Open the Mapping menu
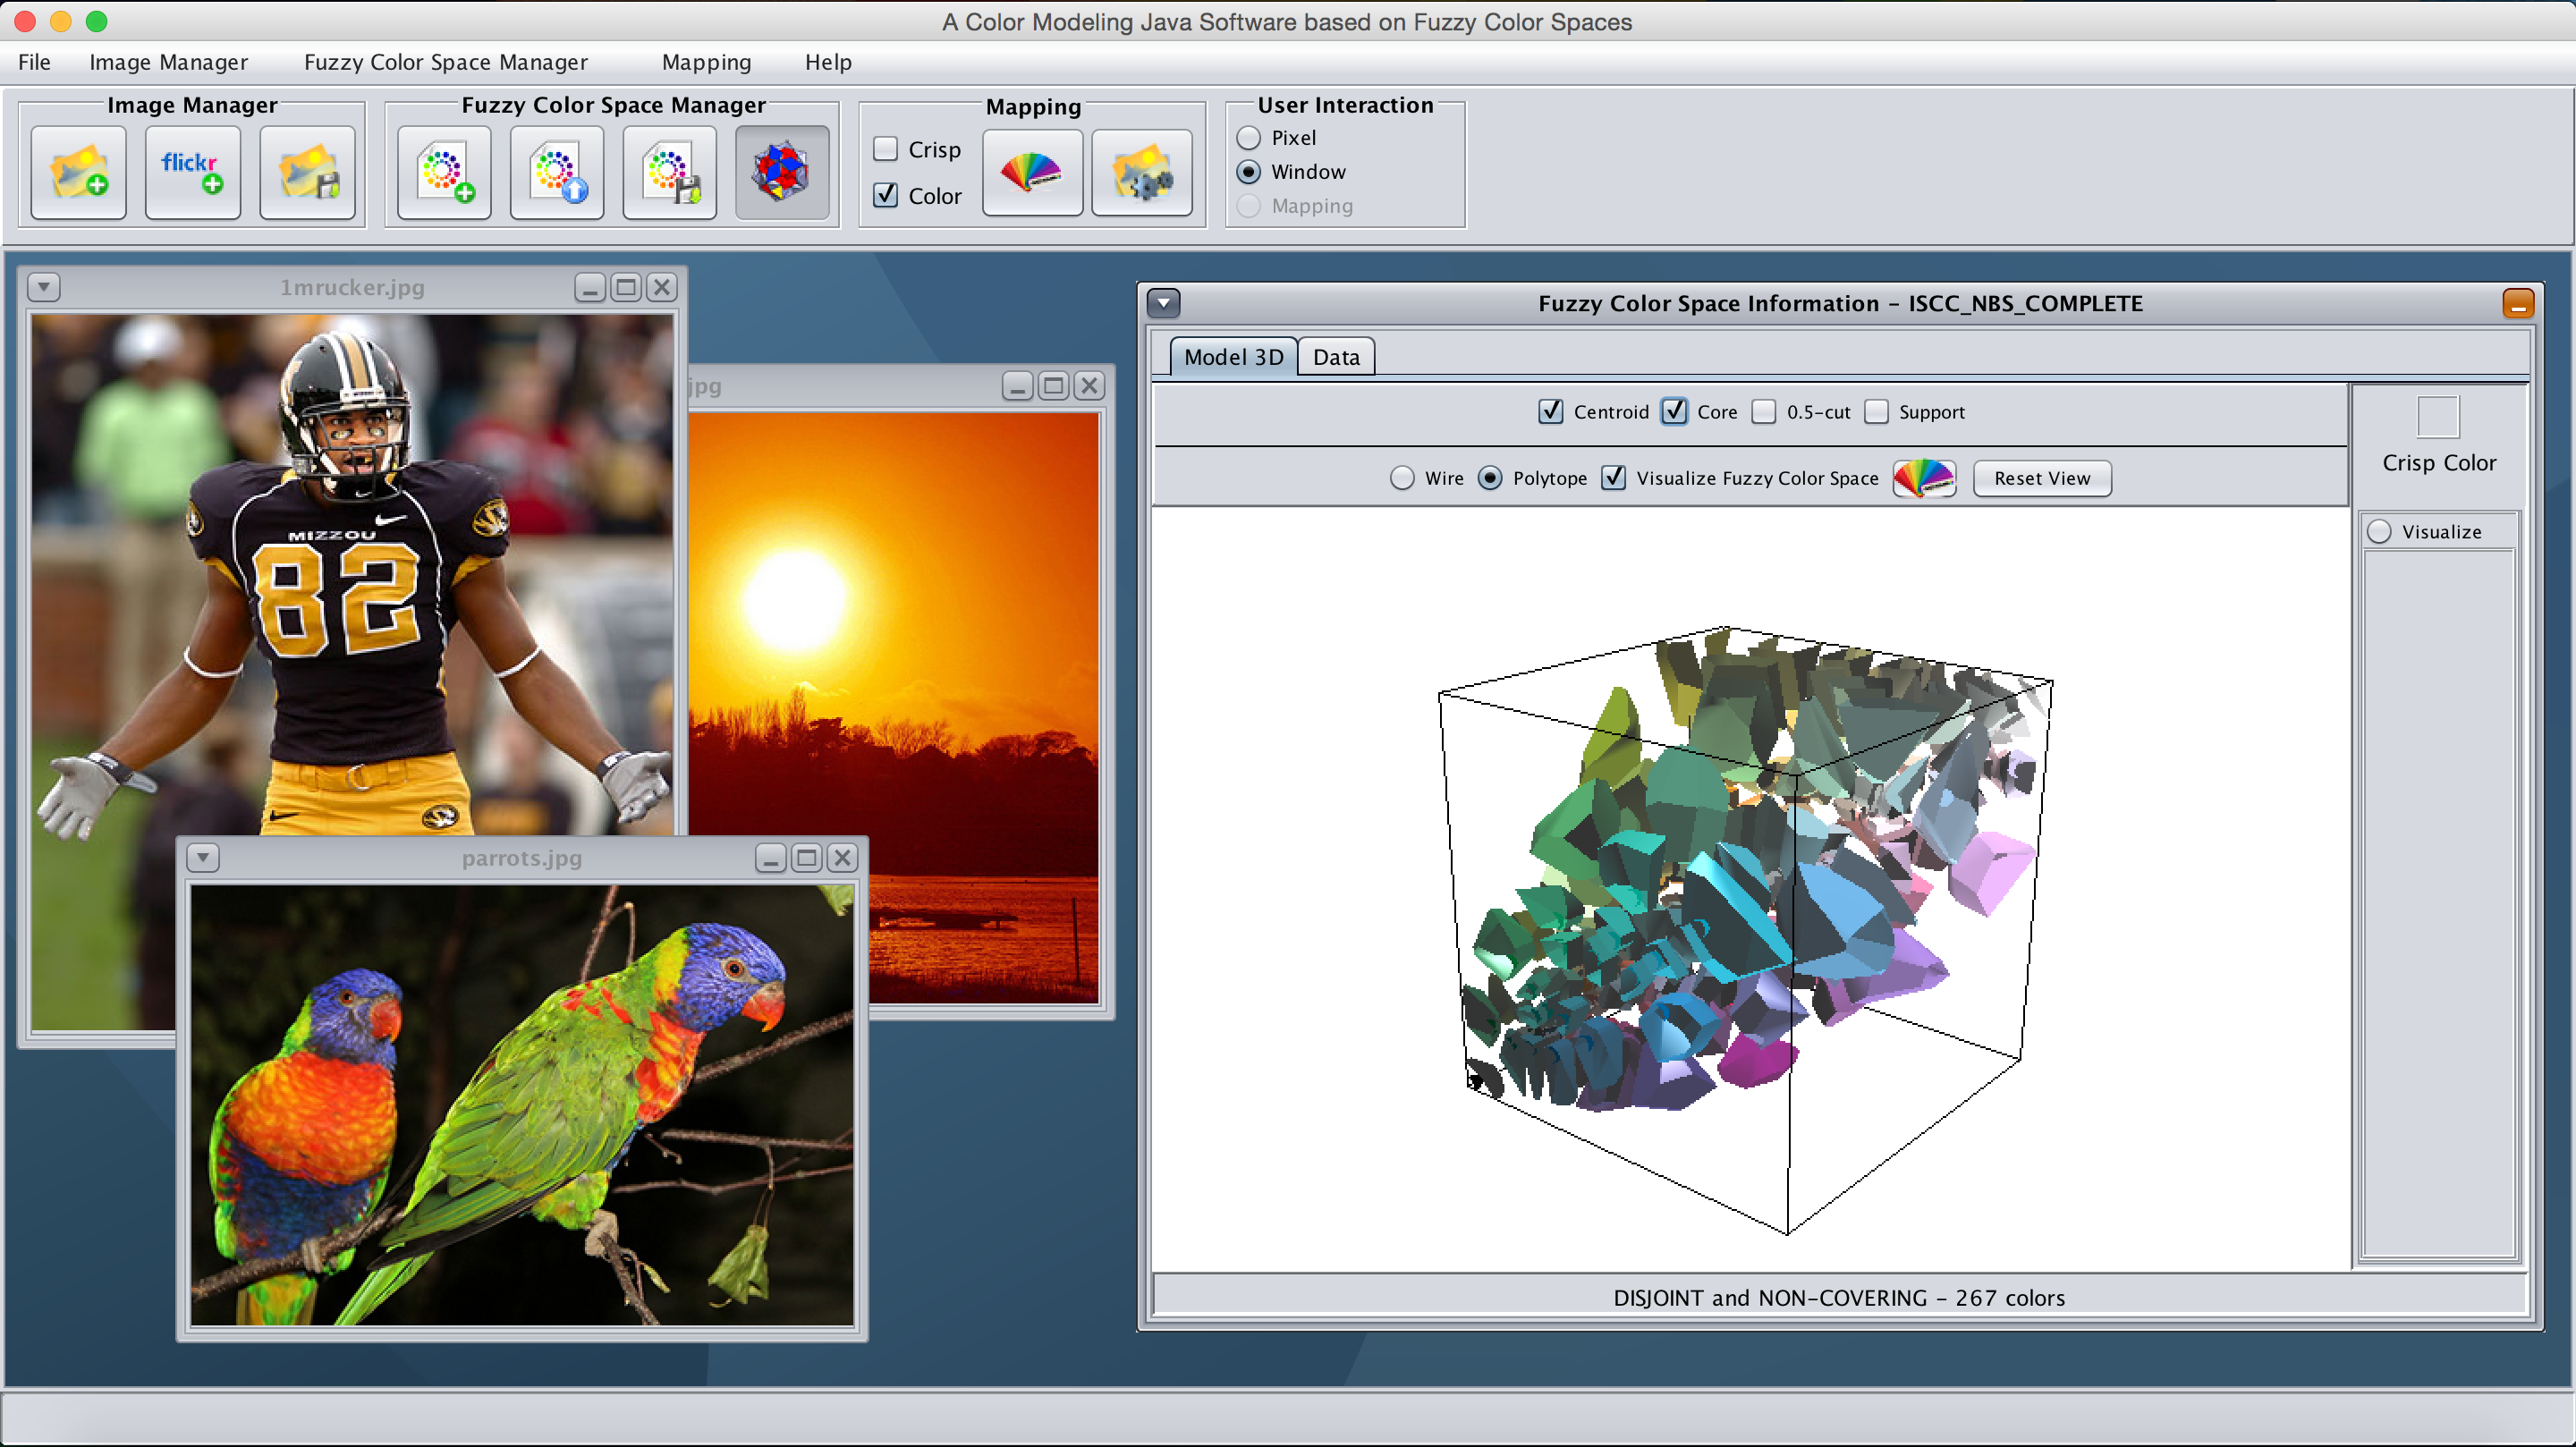The width and height of the screenshot is (2576, 1447). click(706, 62)
